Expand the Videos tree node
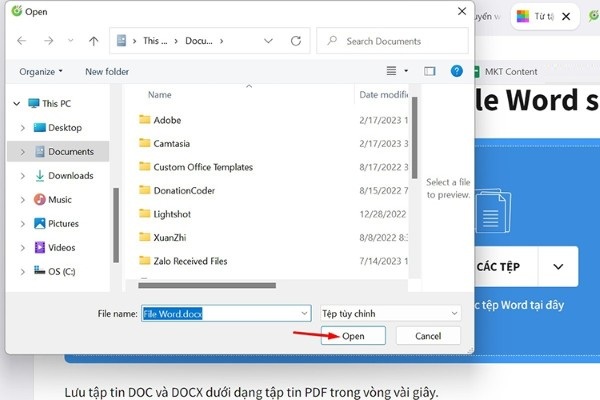 tap(23, 248)
